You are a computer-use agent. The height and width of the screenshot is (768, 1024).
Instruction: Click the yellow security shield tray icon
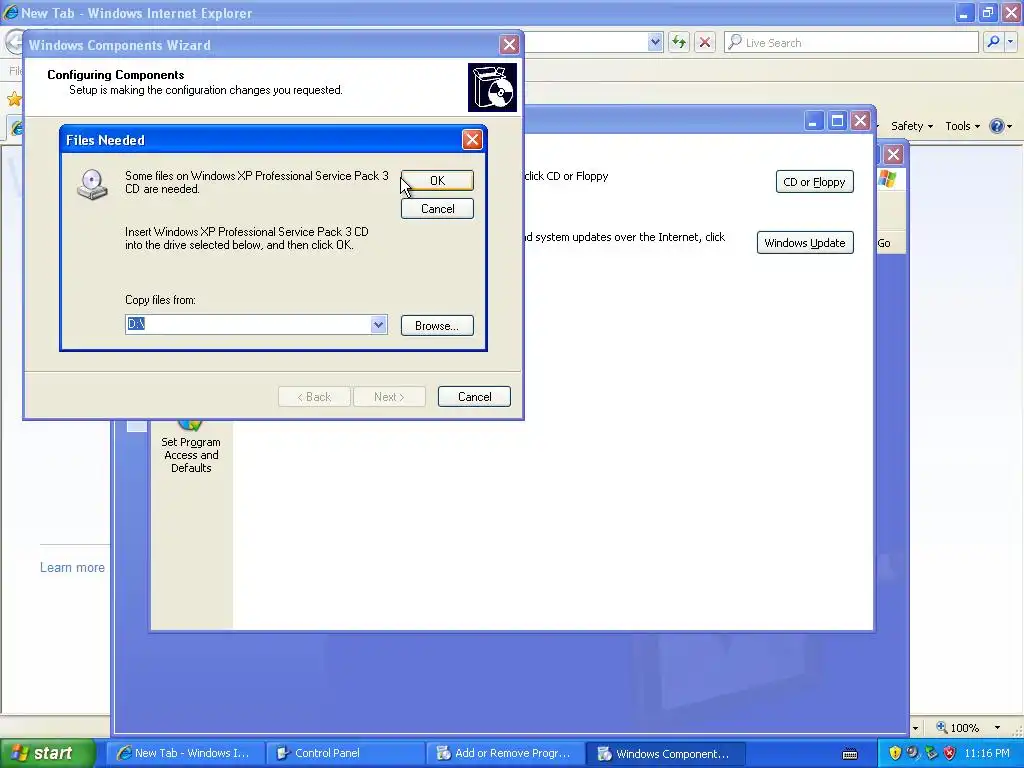click(895, 754)
